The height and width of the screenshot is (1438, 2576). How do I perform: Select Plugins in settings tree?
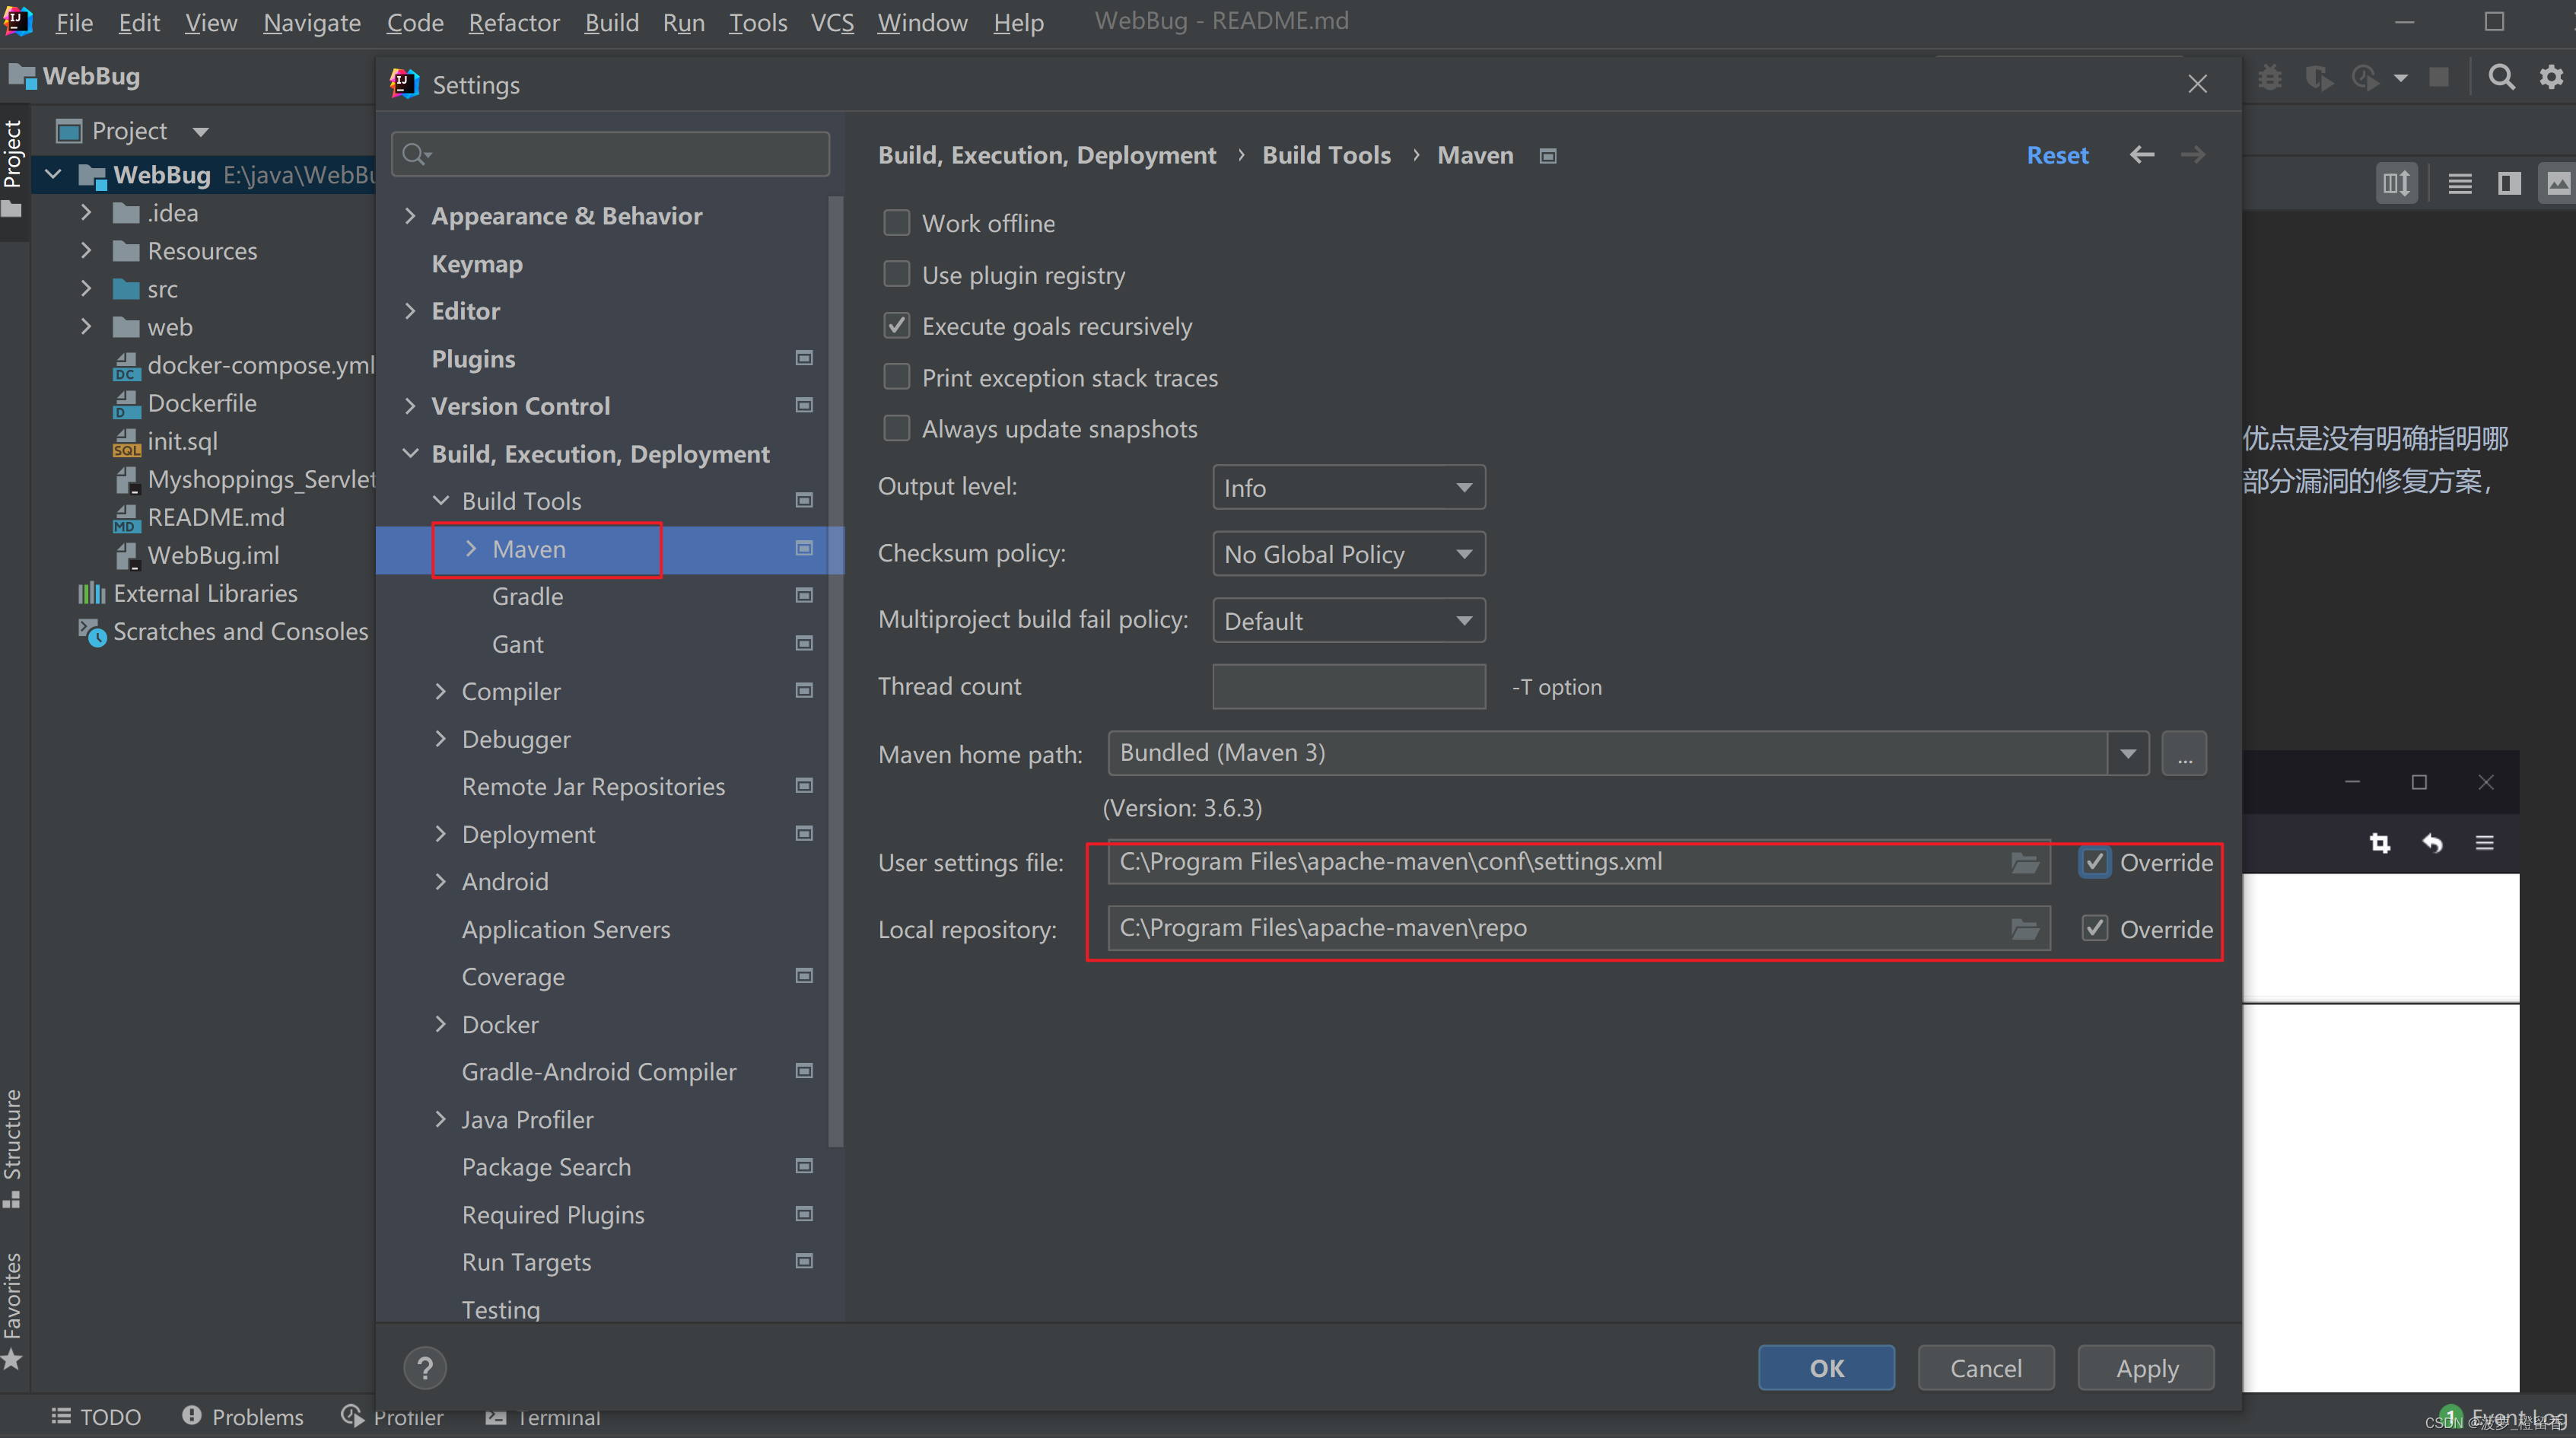pos(473,359)
